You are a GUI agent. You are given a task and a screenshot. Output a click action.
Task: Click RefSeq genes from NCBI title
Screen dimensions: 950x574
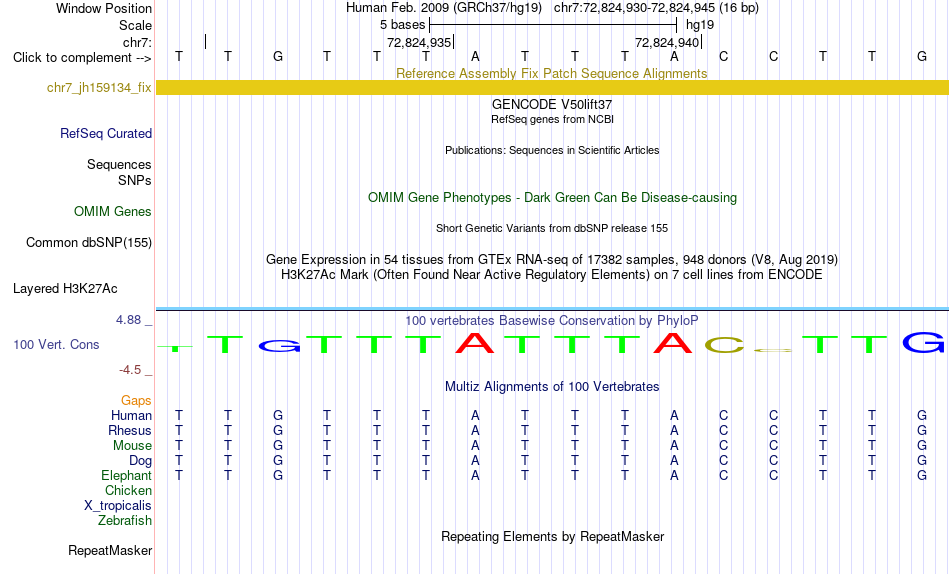(552, 119)
